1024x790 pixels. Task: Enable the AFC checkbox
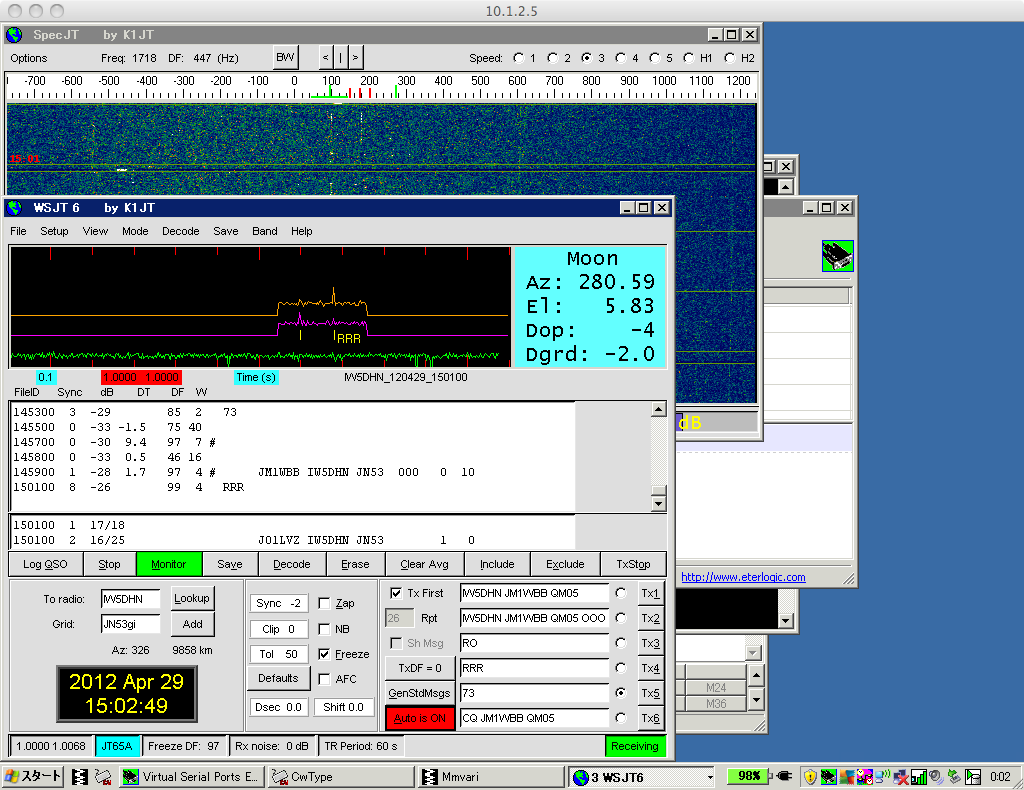(x=324, y=679)
